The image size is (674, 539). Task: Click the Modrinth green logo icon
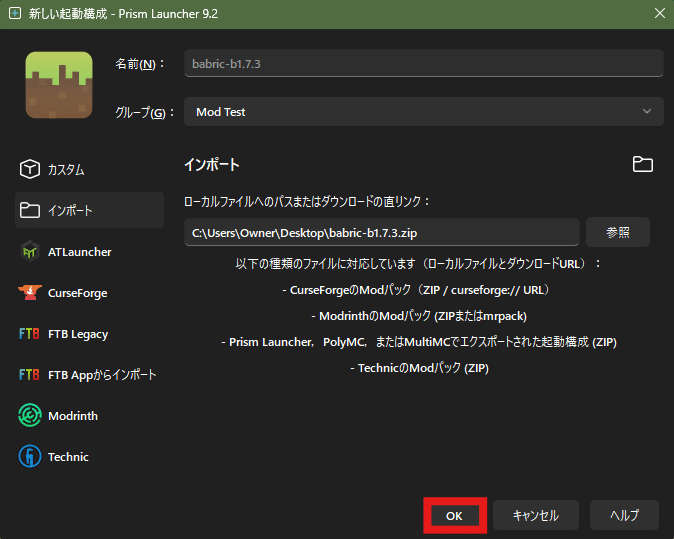click(30, 416)
